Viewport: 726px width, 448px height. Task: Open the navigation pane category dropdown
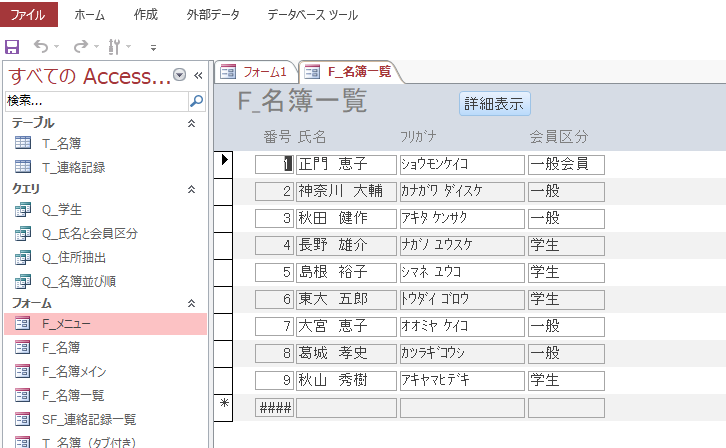pos(179,75)
